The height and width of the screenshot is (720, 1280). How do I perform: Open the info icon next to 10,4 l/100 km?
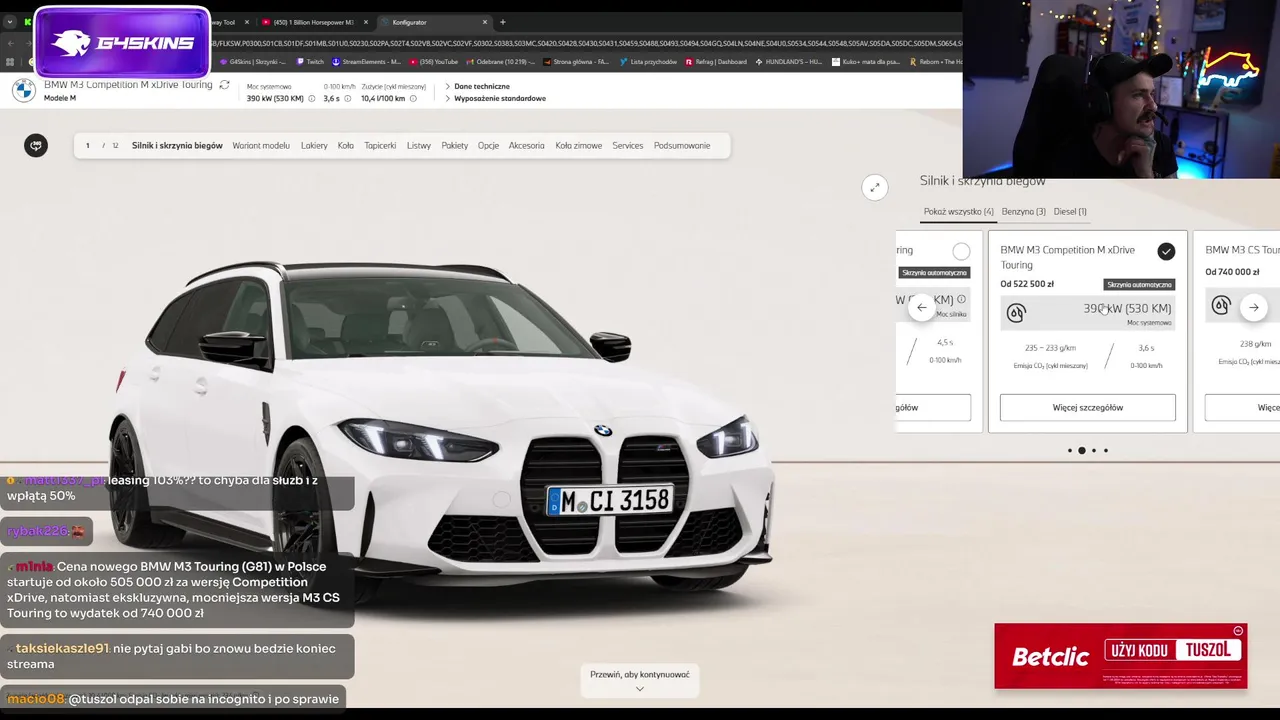pyautogui.click(x=415, y=99)
